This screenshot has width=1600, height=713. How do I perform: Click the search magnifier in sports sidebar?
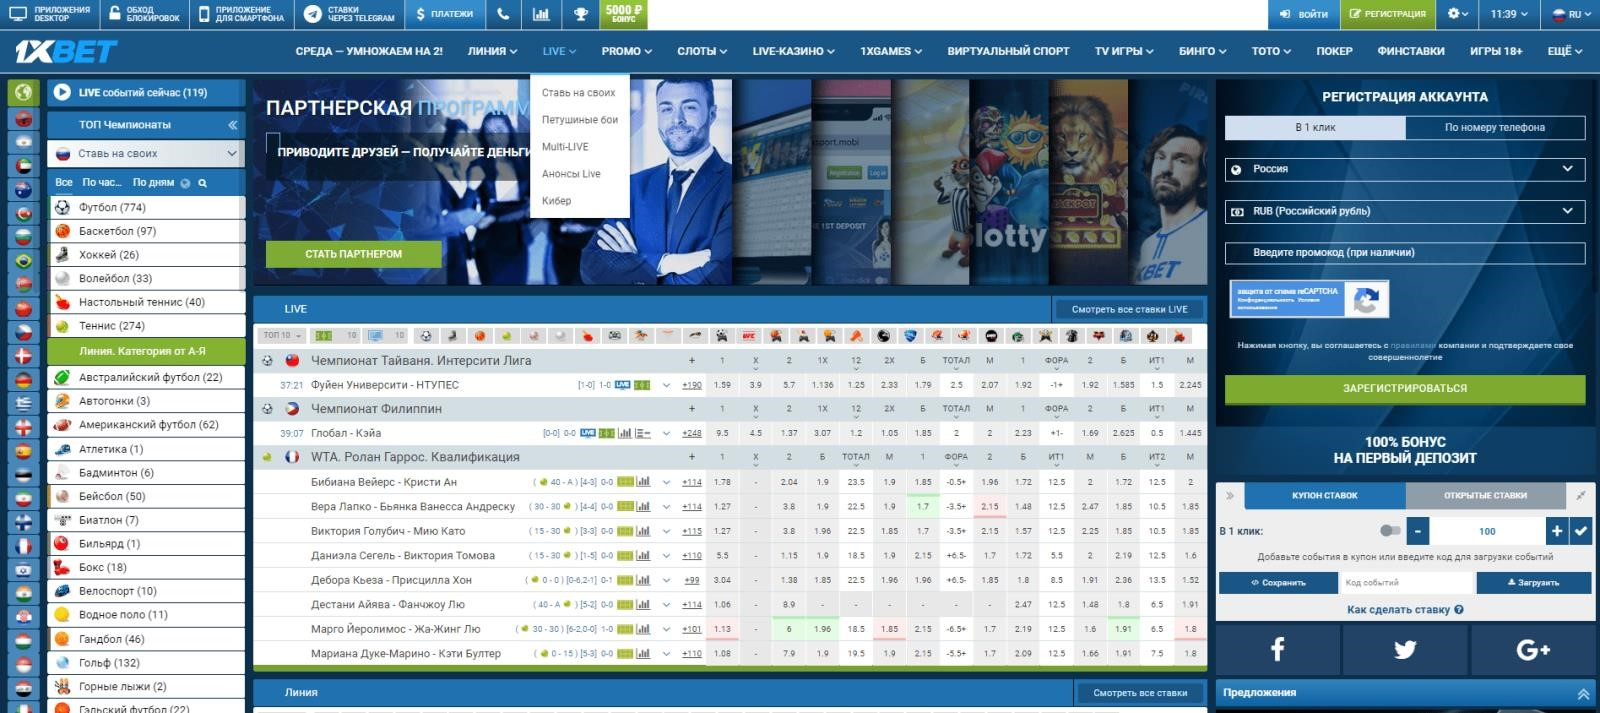tap(202, 183)
